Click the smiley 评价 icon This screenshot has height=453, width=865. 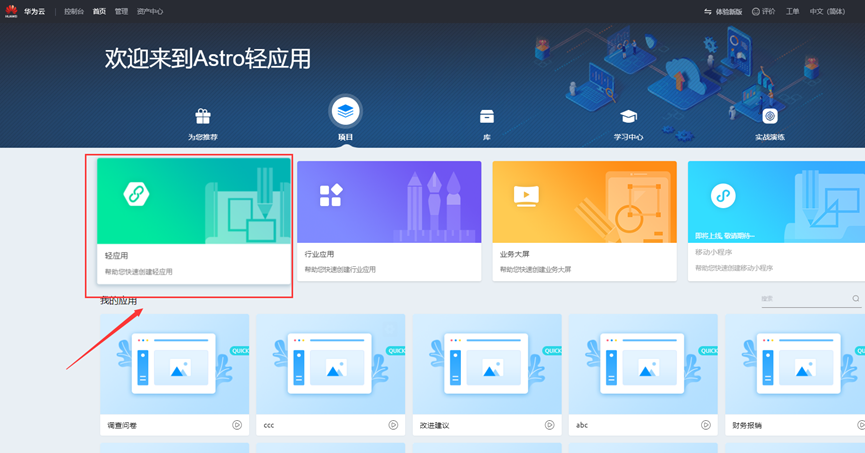(x=756, y=12)
